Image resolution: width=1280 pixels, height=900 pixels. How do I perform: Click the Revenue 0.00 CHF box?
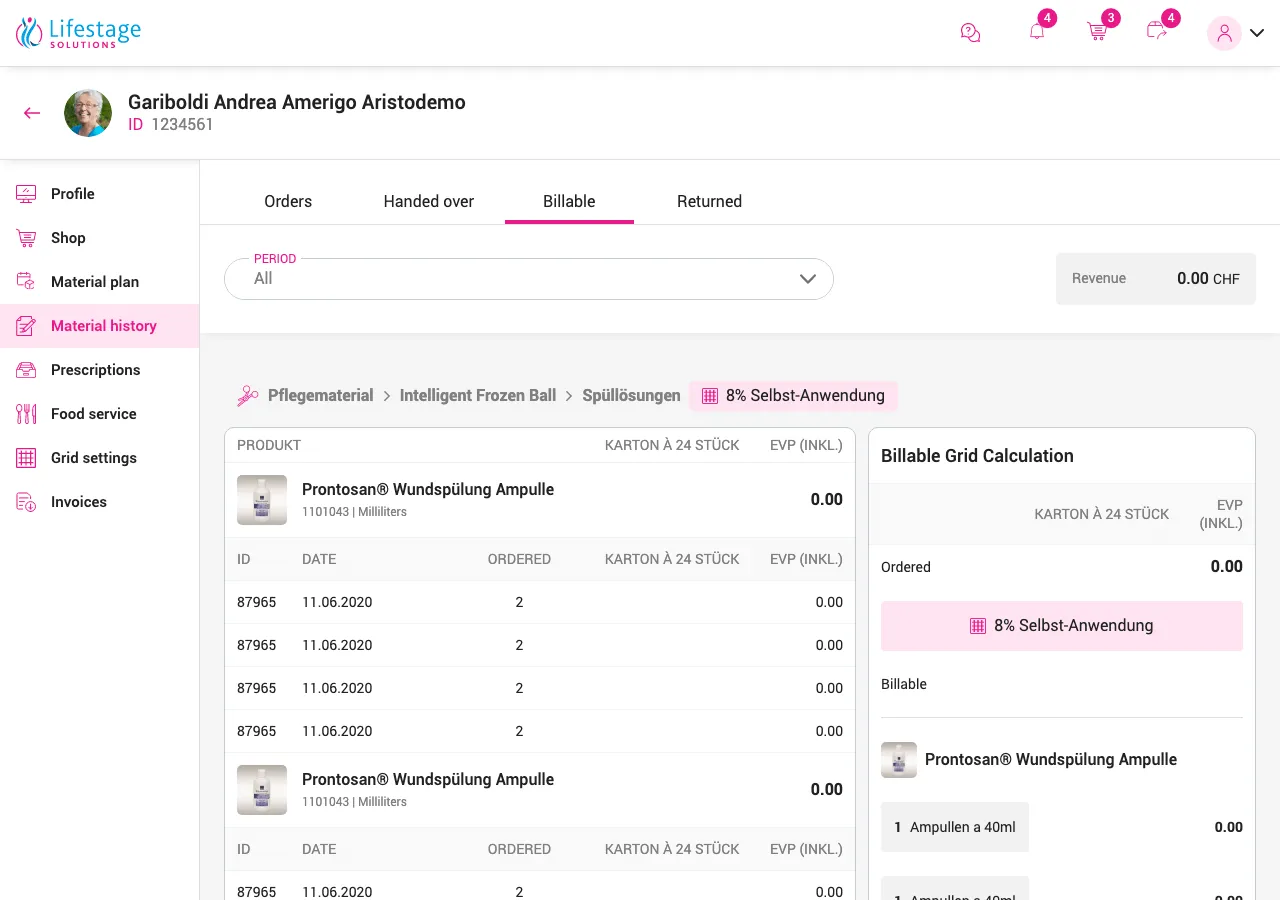click(x=1156, y=279)
